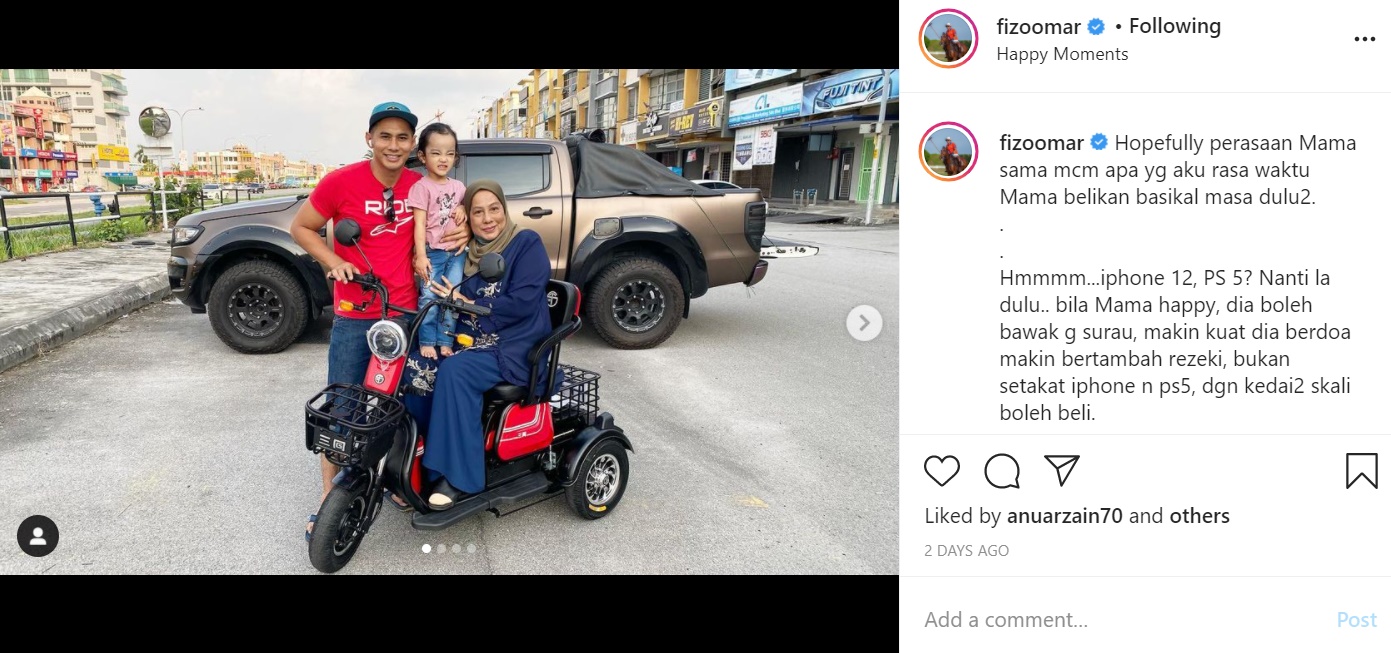View the others who liked this post
The image size is (1391, 653).
(x=1199, y=516)
